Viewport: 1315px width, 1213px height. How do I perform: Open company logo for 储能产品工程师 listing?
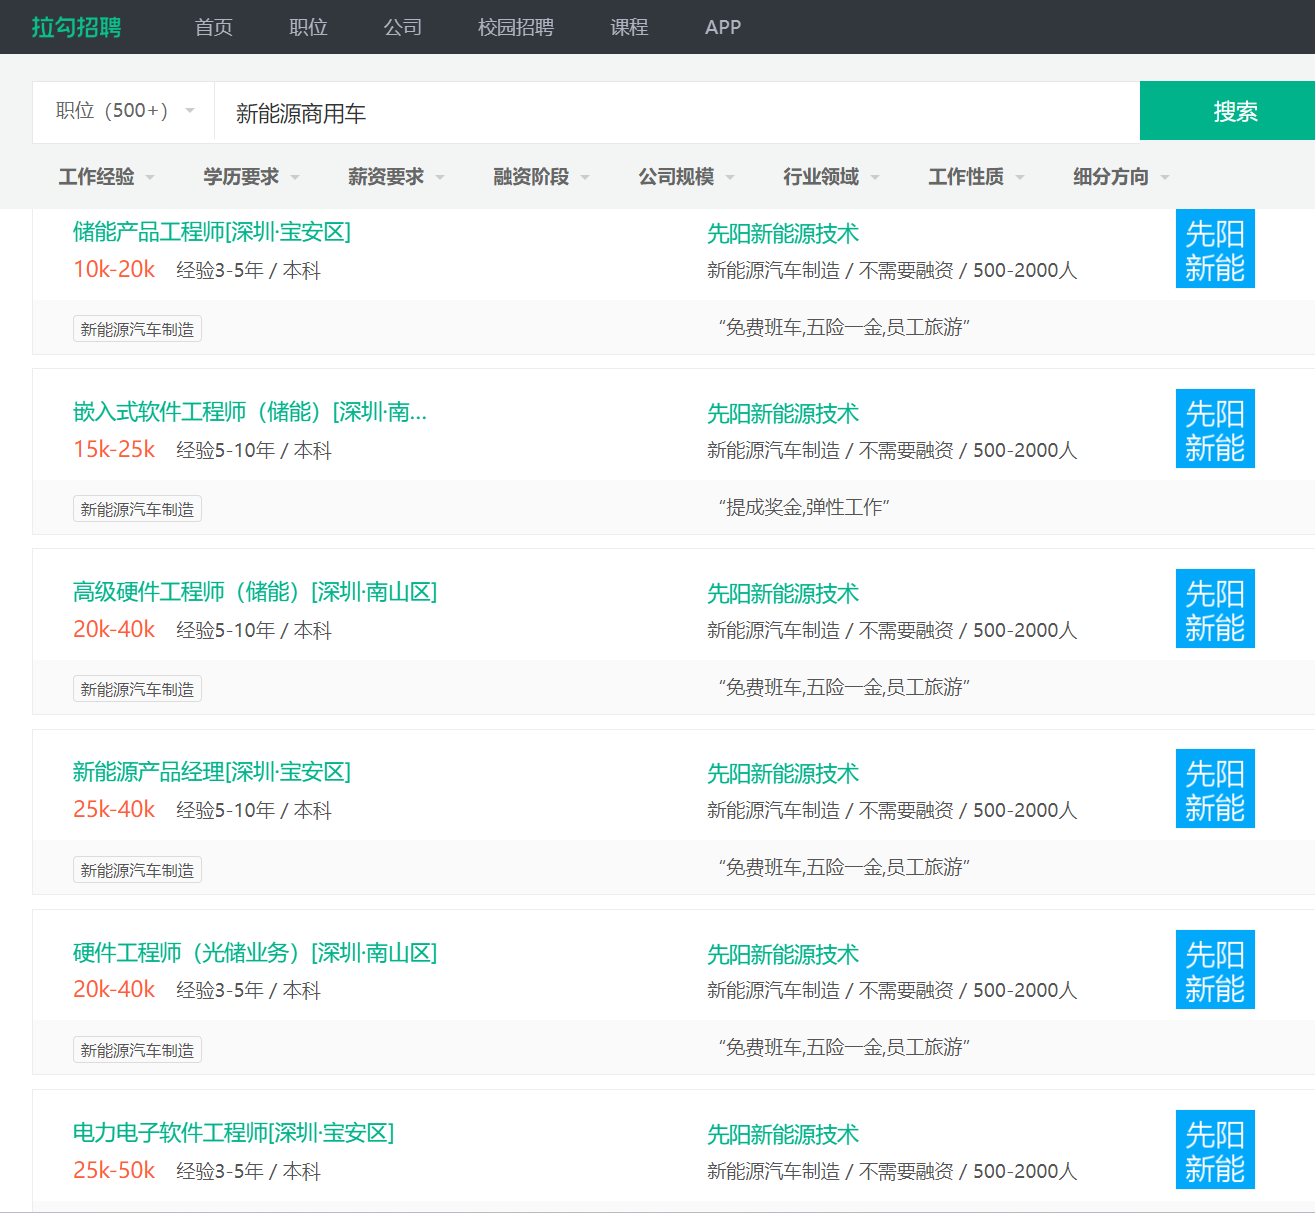pos(1214,250)
